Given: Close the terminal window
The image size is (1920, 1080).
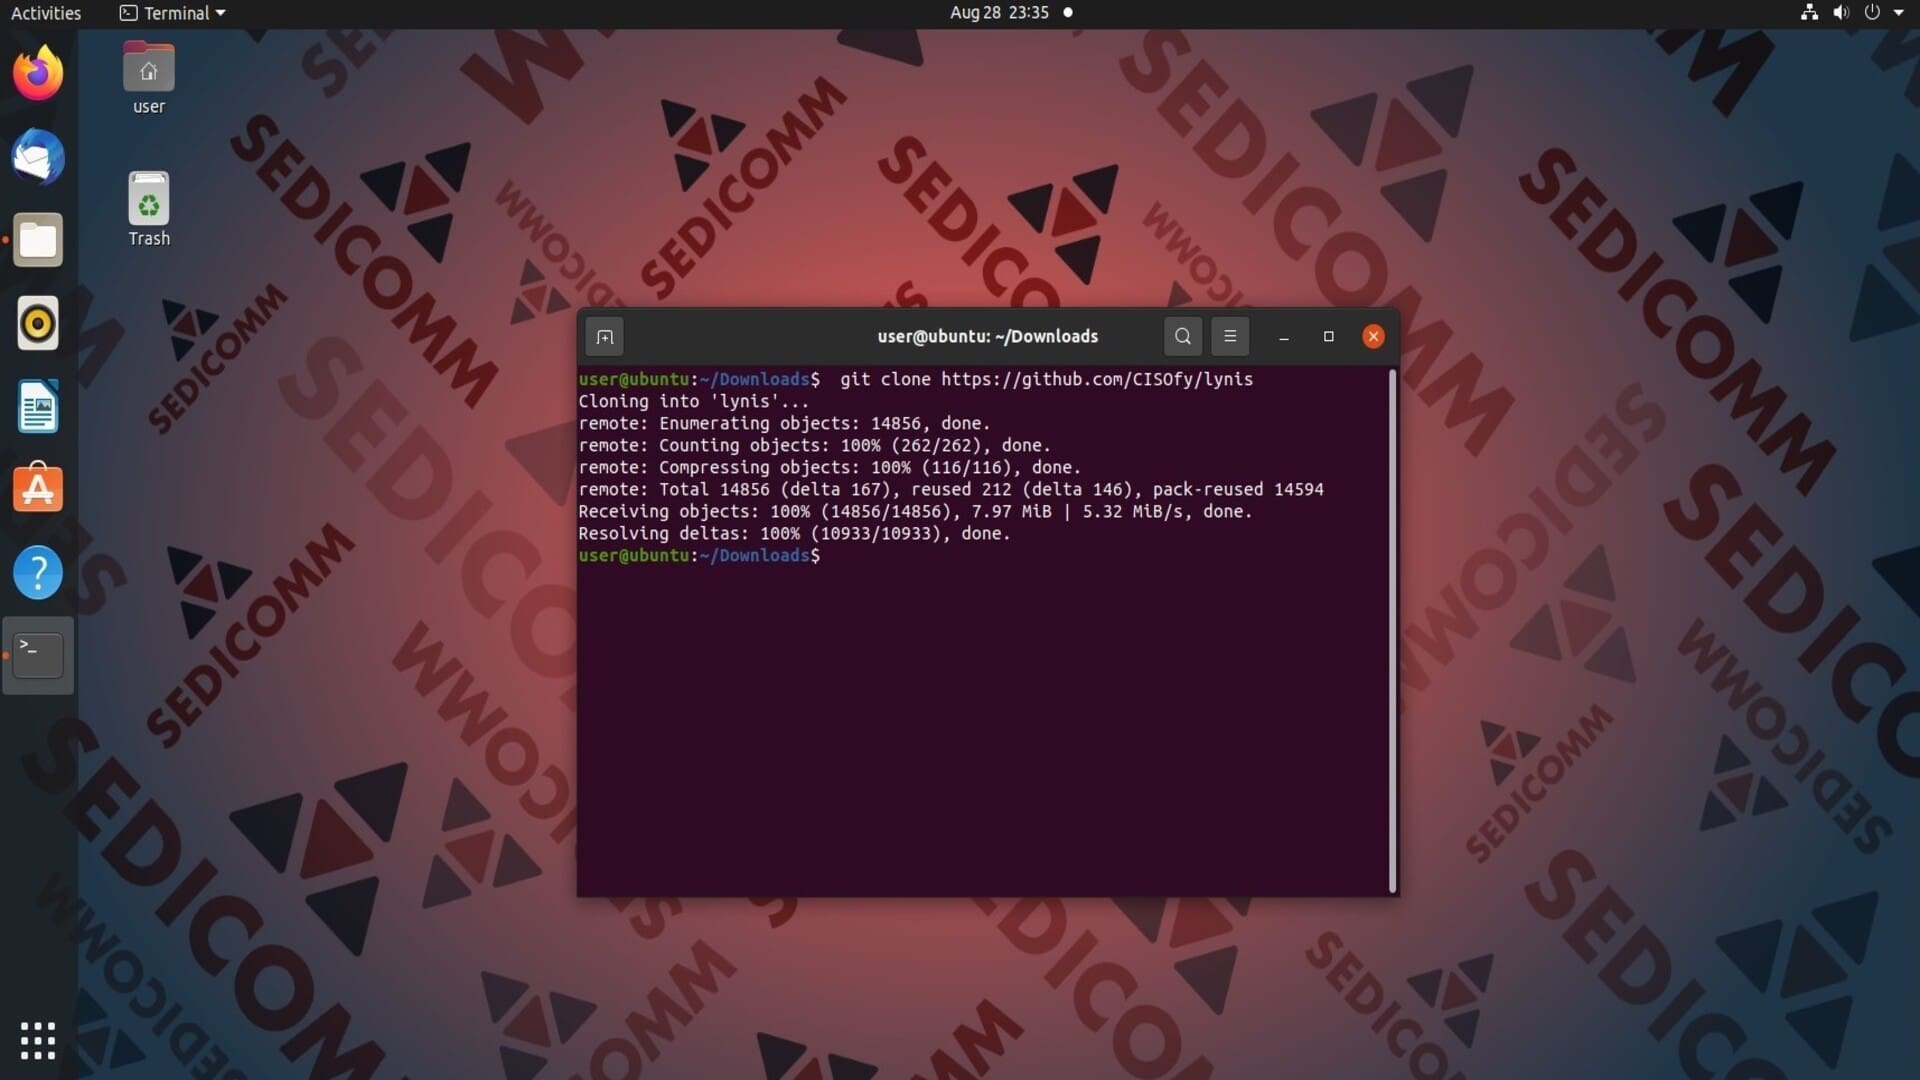Looking at the screenshot, I should 1374,337.
